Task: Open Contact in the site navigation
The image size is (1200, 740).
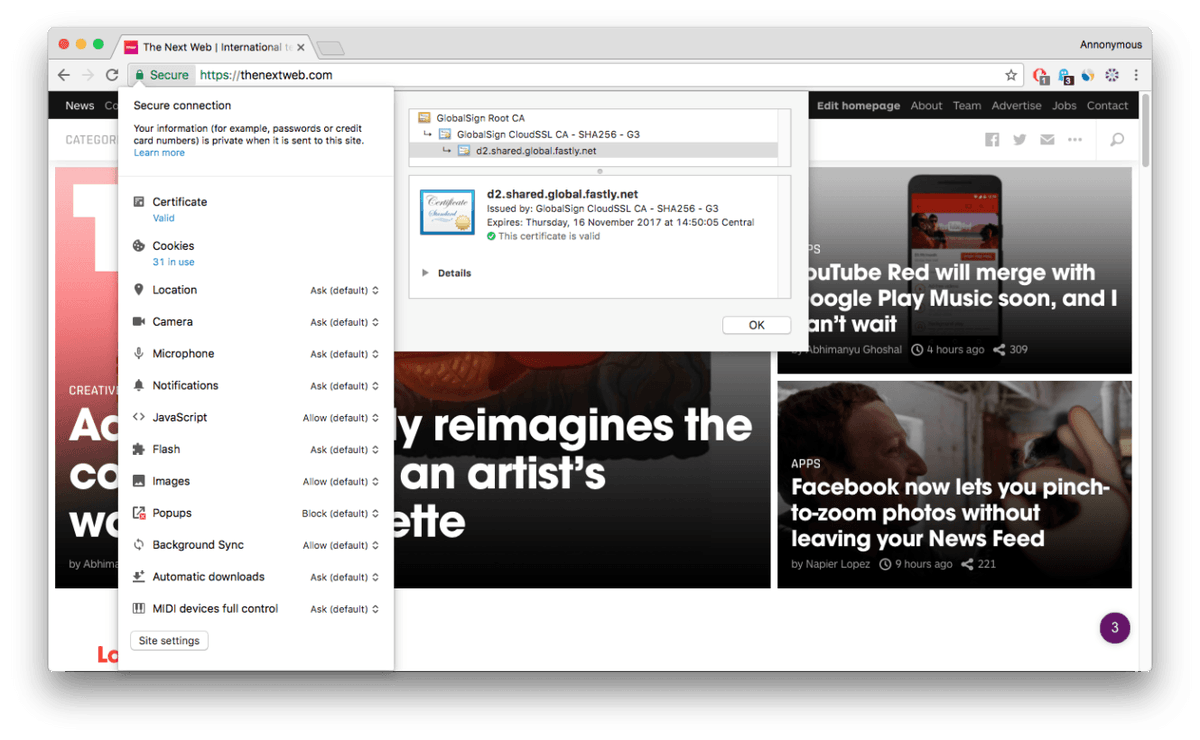Action: click(x=1107, y=106)
